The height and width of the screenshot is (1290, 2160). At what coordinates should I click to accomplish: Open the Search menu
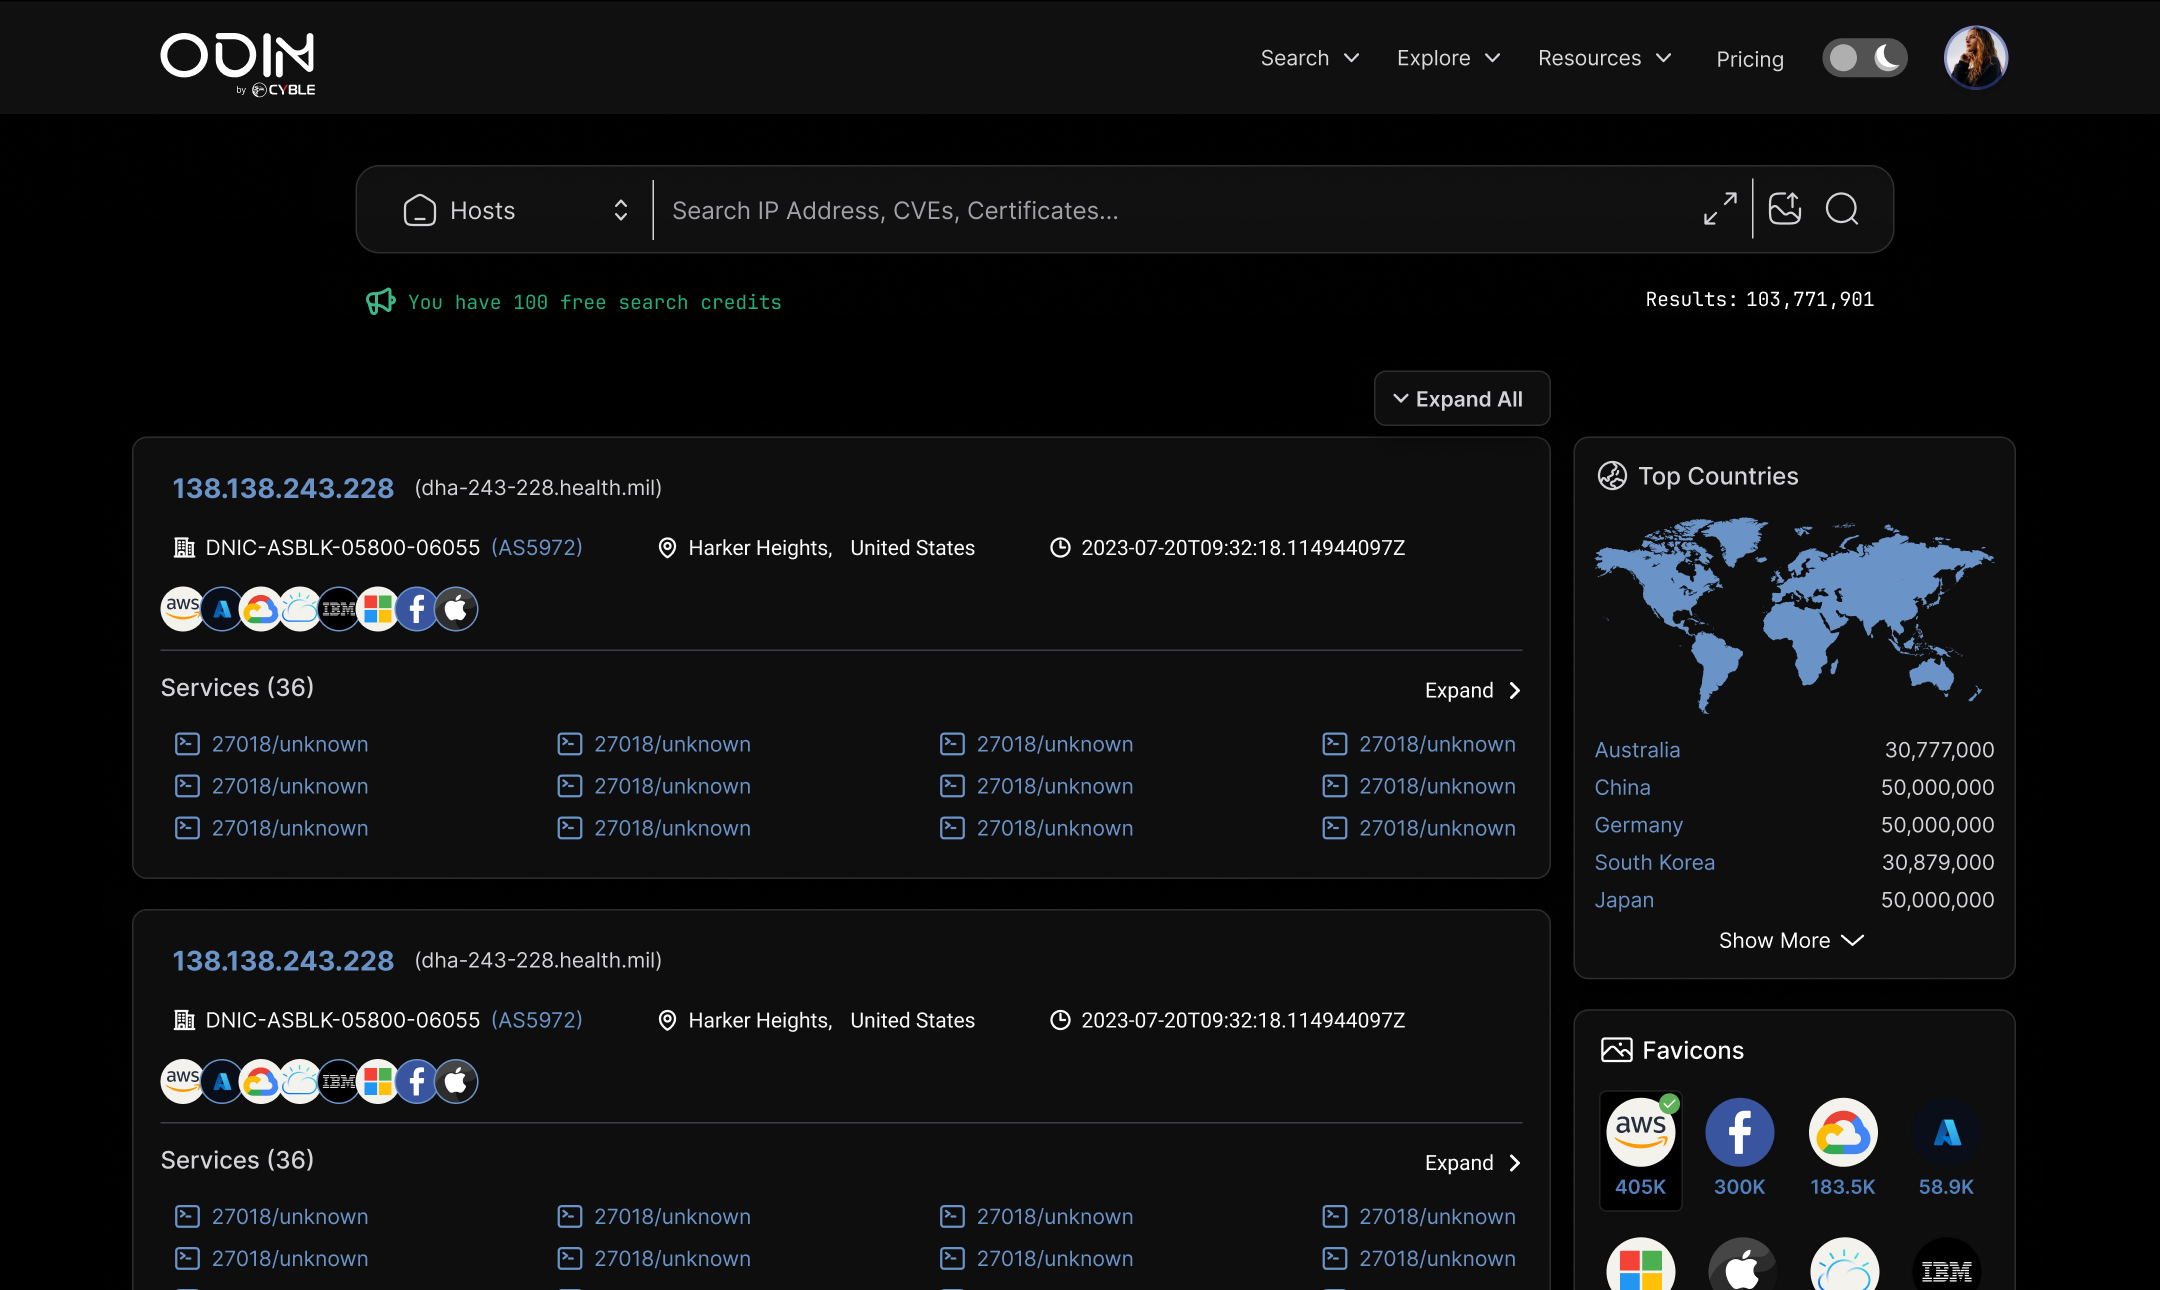click(x=1309, y=58)
